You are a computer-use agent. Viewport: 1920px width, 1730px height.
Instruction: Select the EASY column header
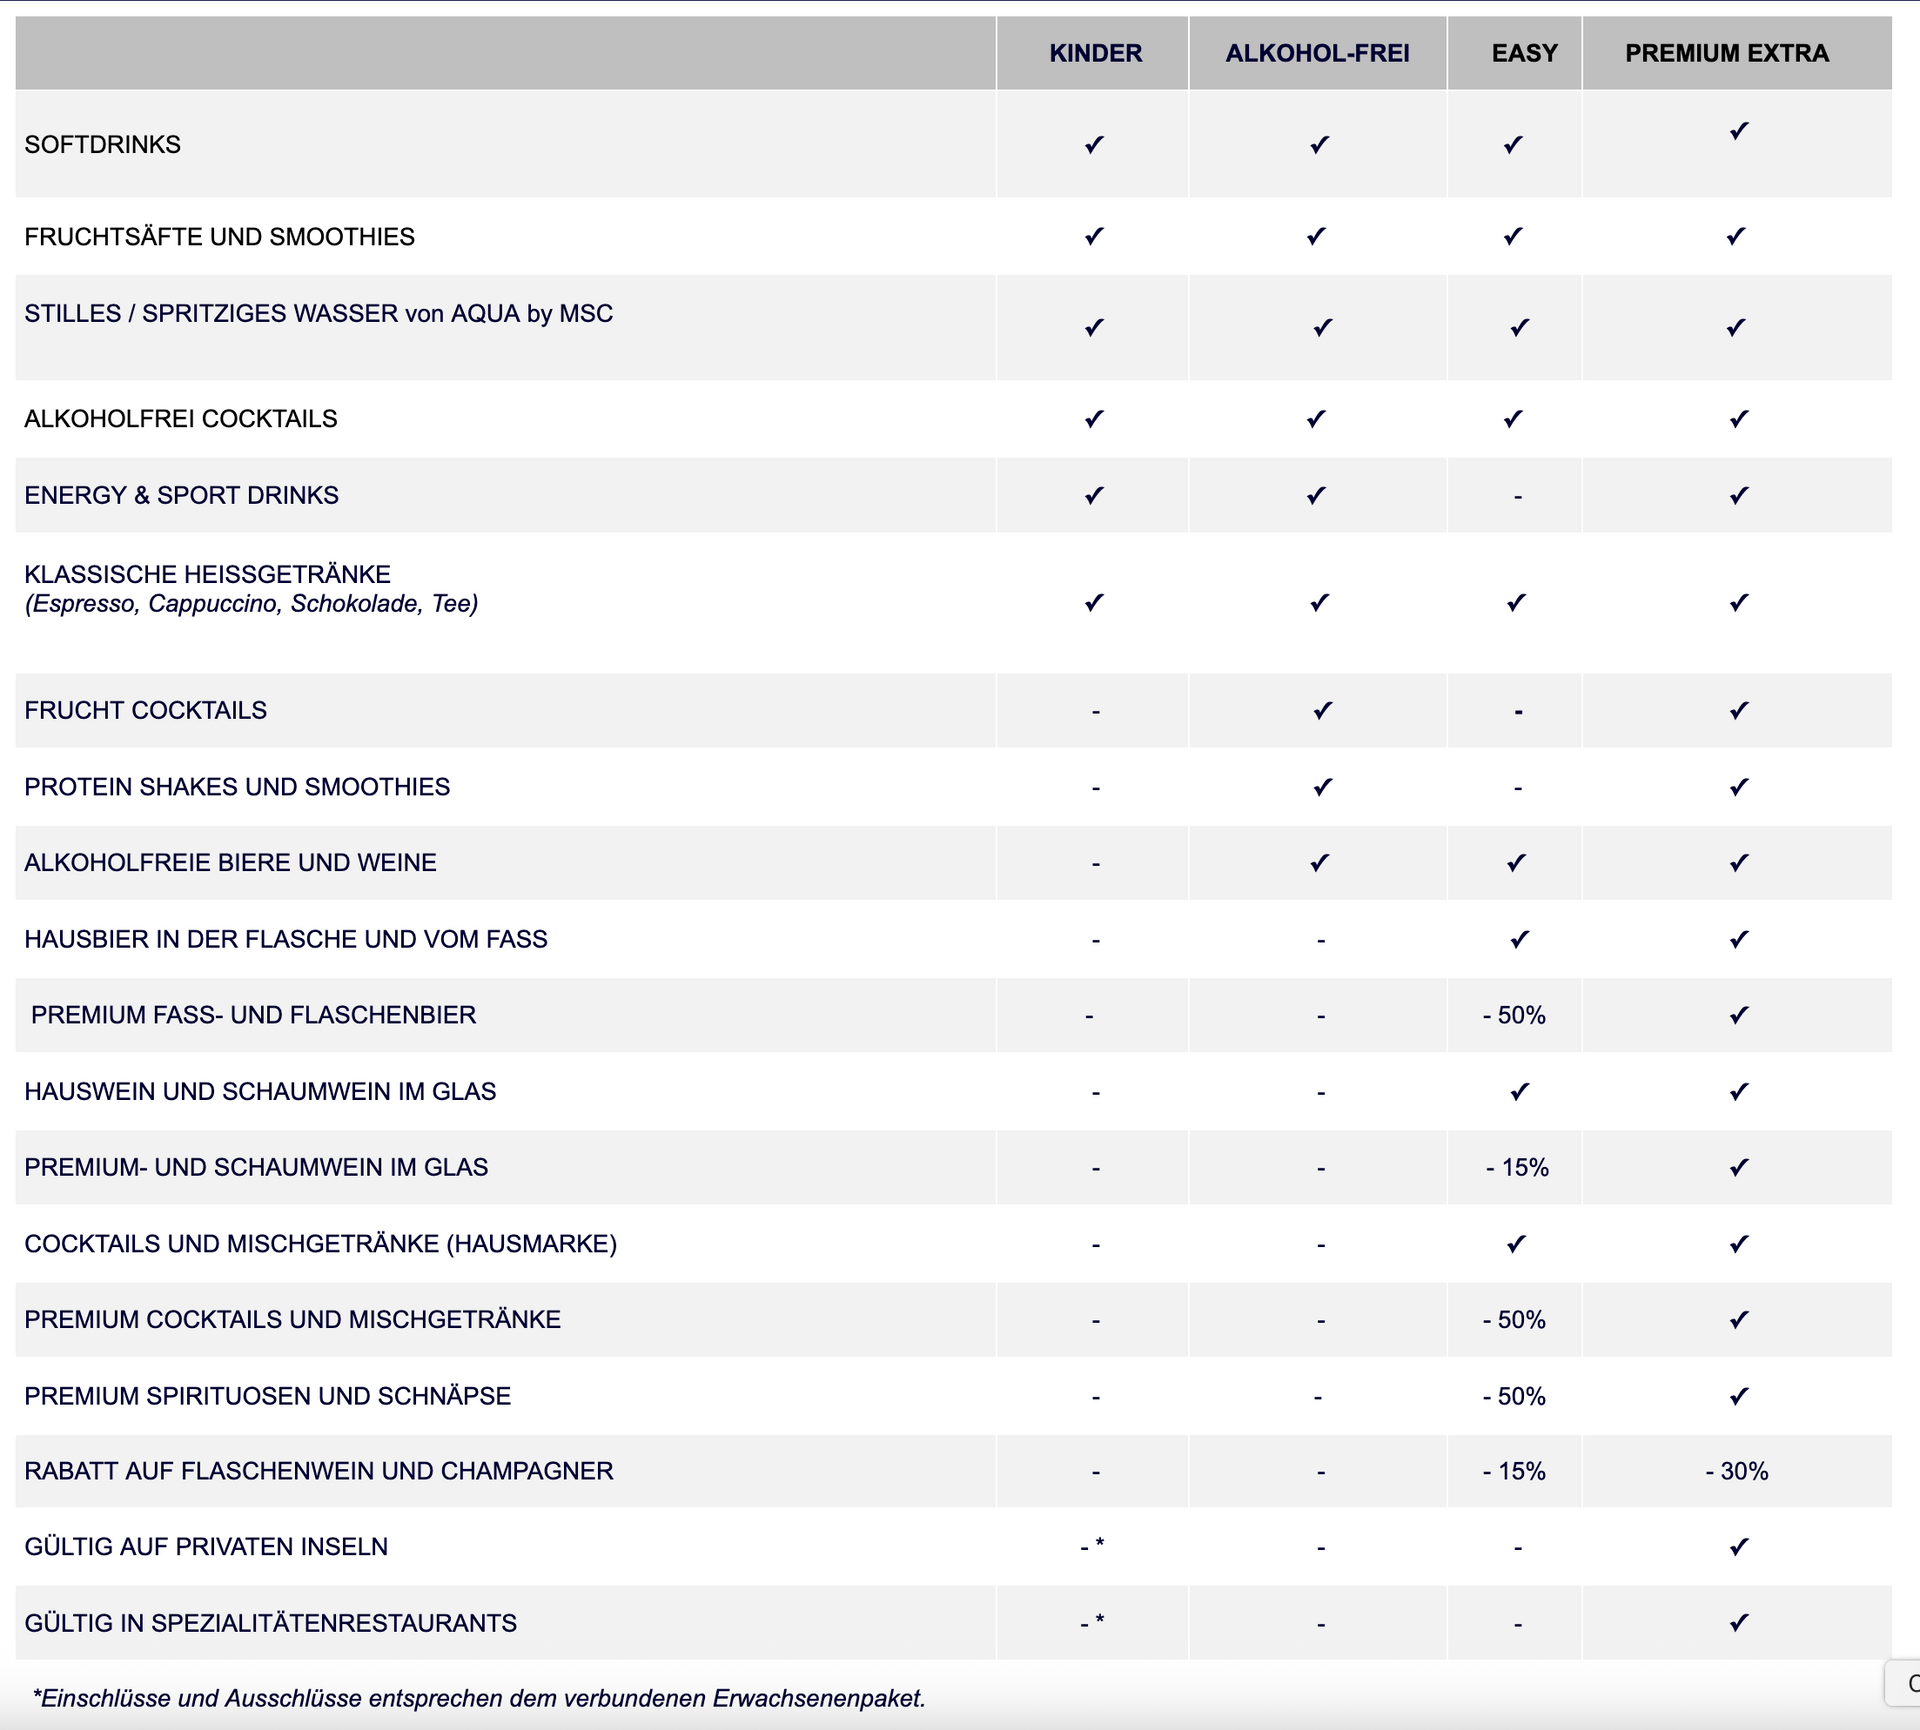1524,53
